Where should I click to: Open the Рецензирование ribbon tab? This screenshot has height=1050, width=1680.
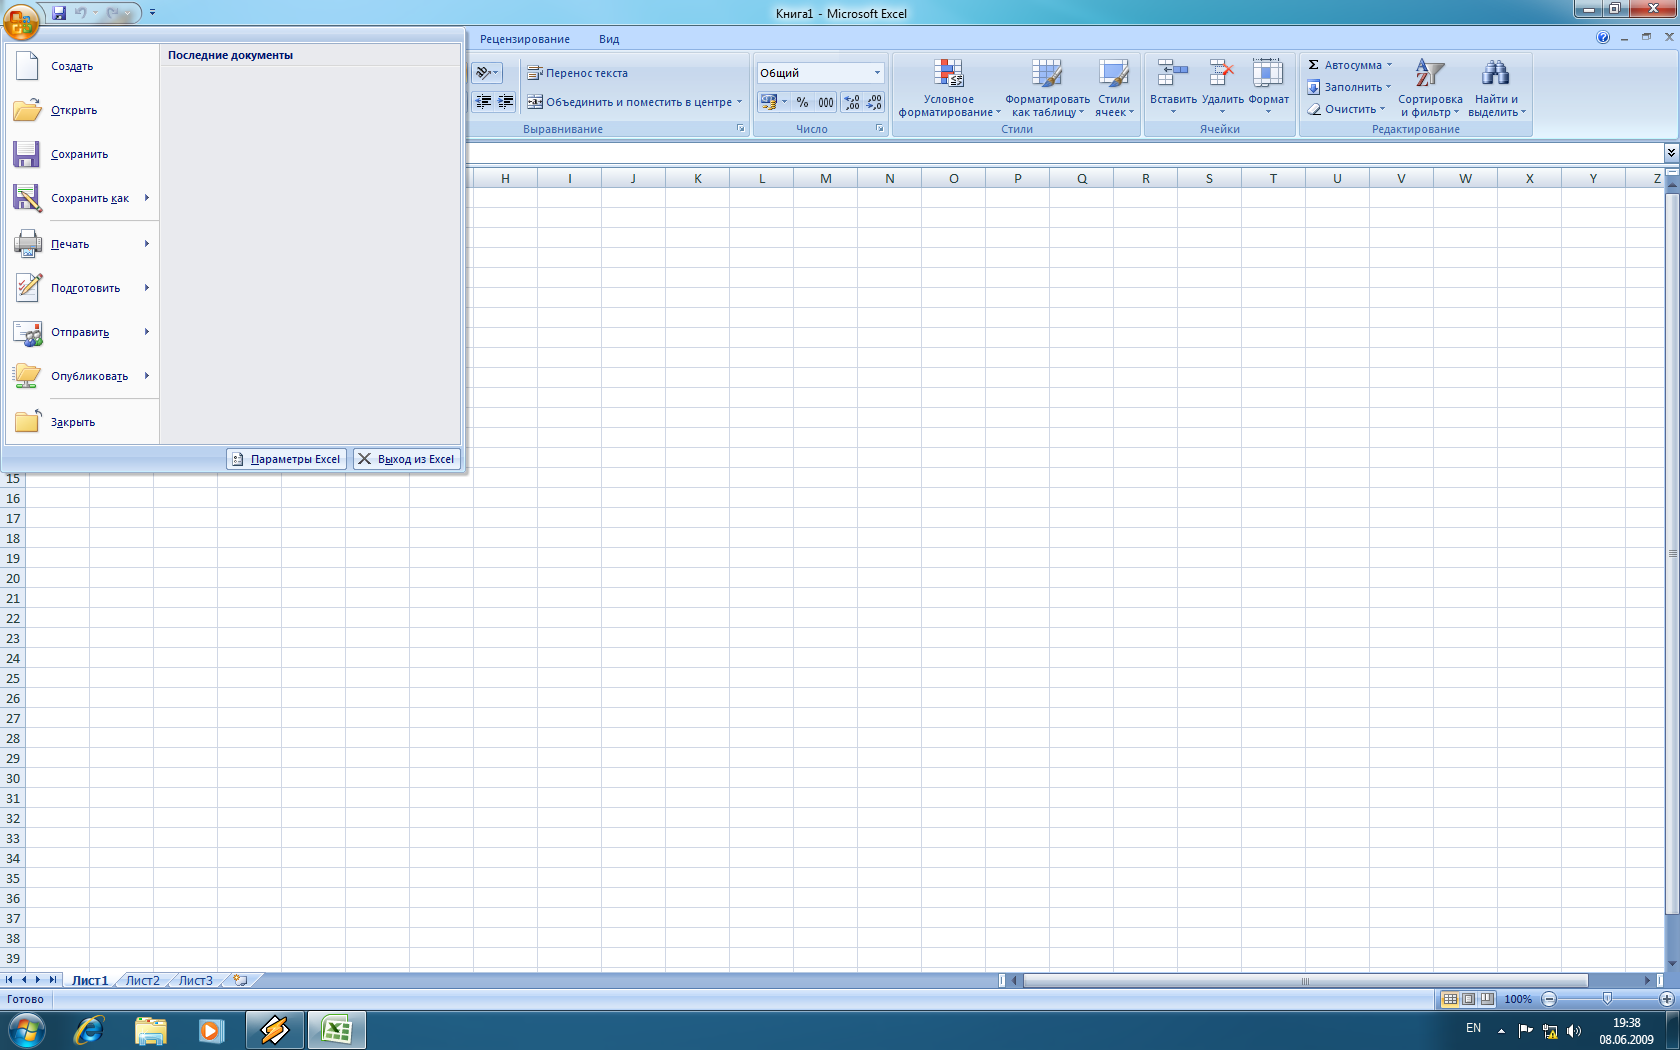point(525,39)
